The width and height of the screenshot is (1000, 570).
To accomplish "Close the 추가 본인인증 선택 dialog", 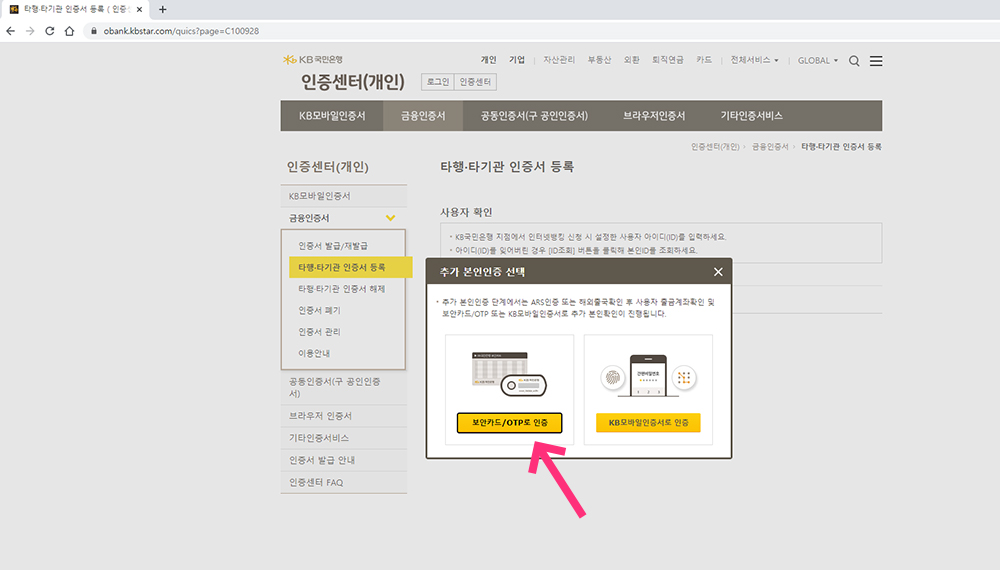I will [x=718, y=272].
